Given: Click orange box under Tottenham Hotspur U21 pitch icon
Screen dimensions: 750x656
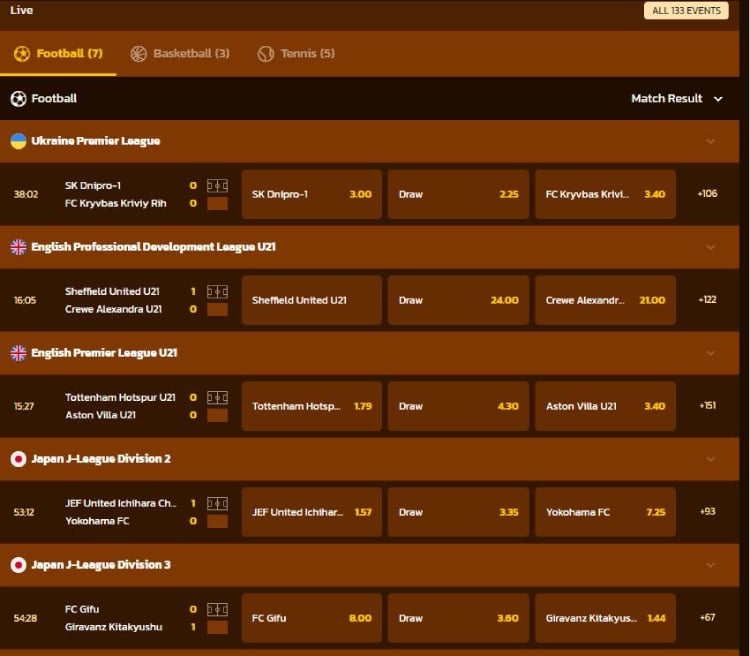Looking at the screenshot, I should pyautogui.click(x=217, y=416).
